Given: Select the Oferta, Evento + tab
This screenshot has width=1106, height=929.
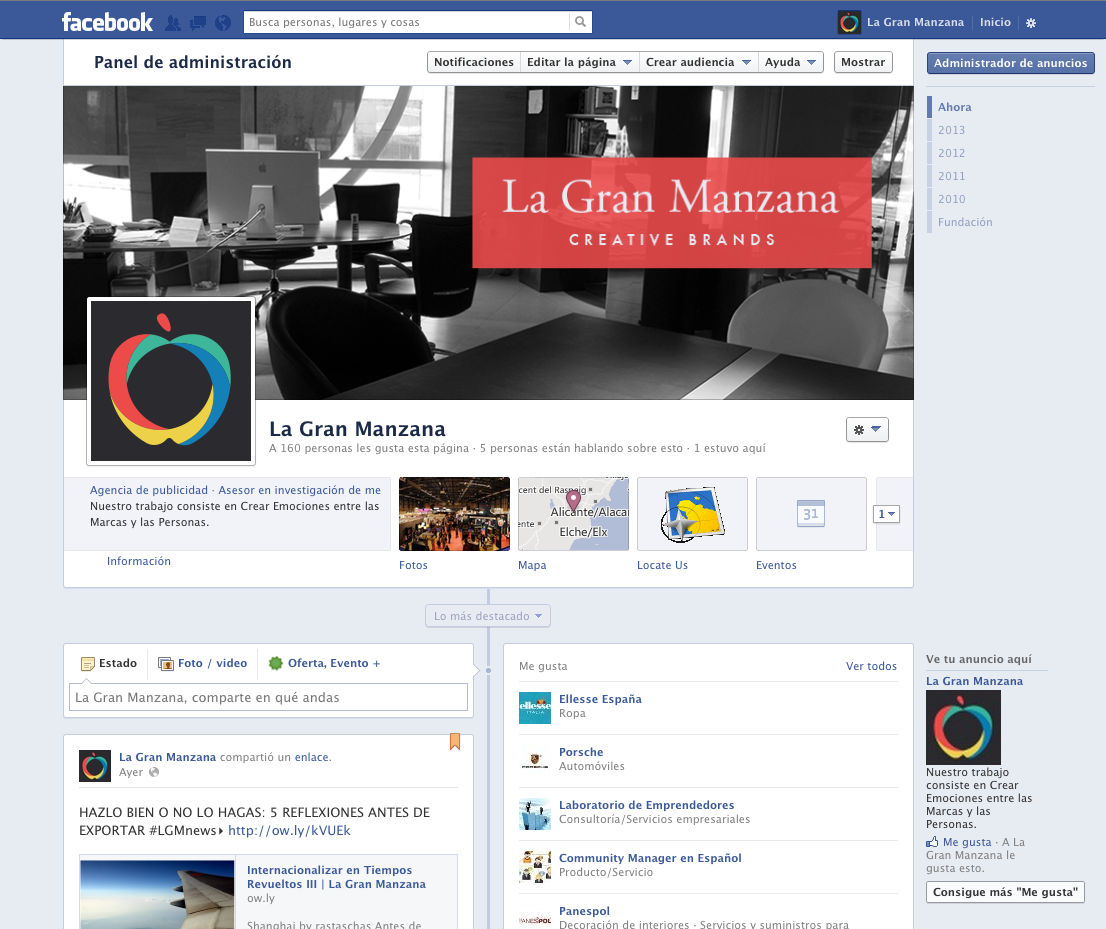Looking at the screenshot, I should click(324, 663).
